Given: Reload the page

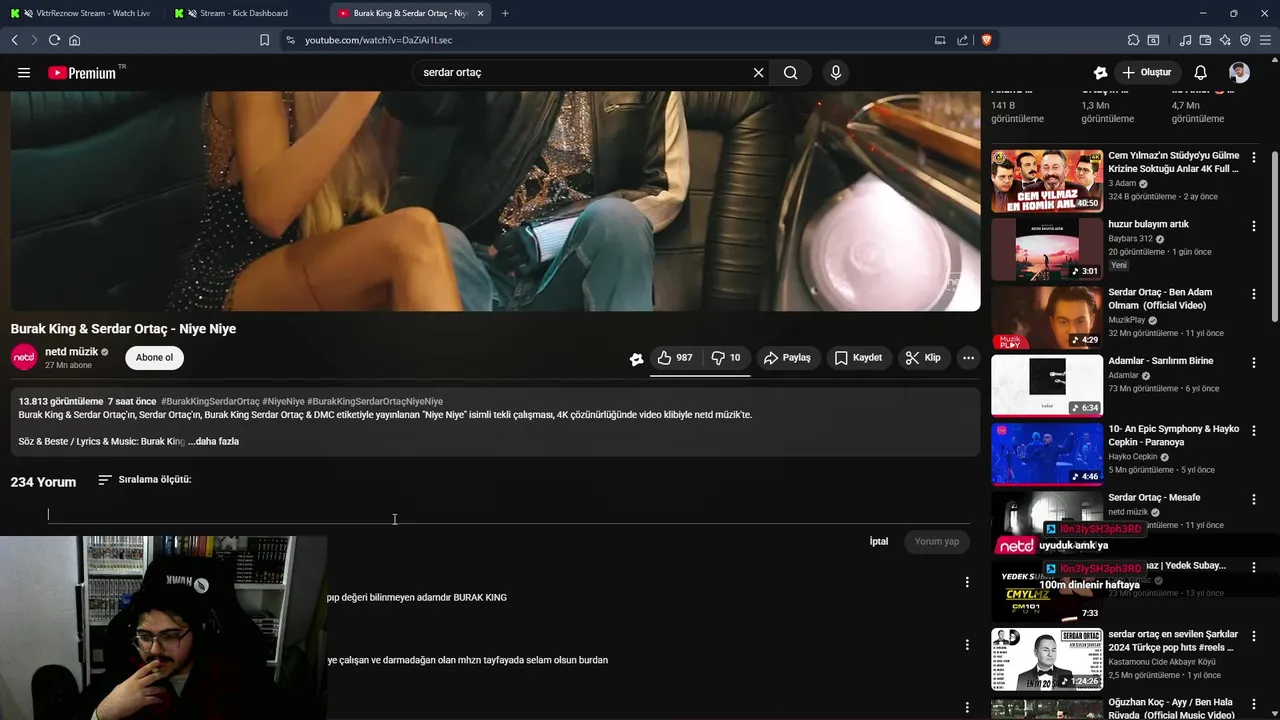Looking at the screenshot, I should (54, 40).
